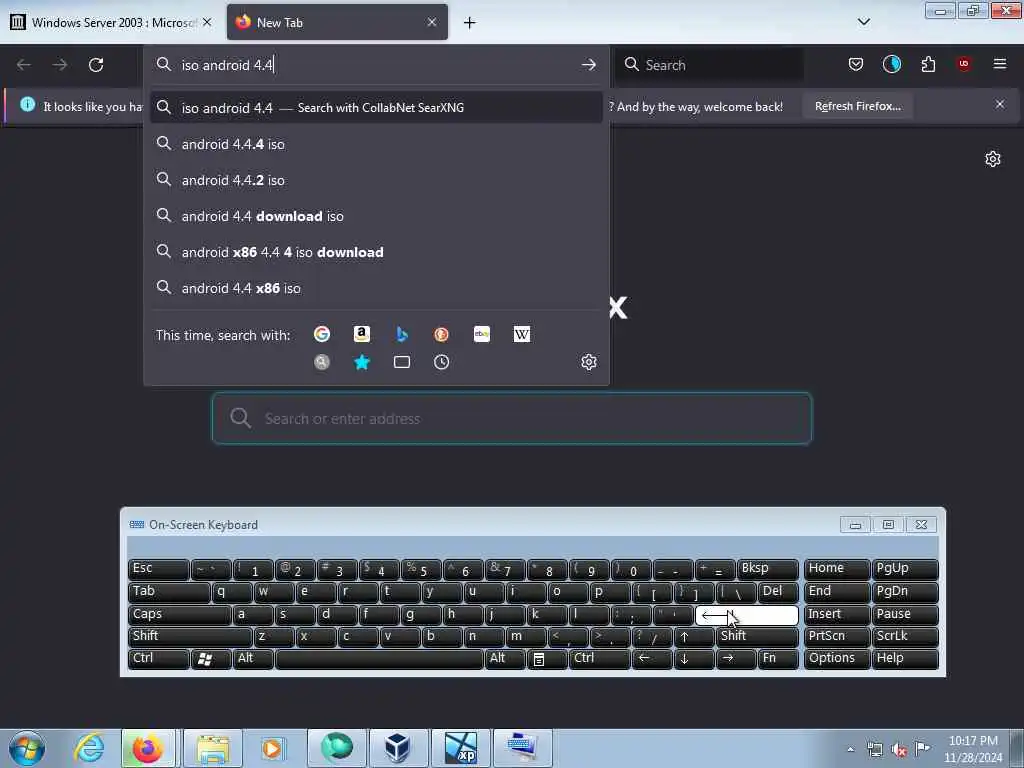Click the address bar with iso android 4.4
1024x768 pixels.
tap(376, 65)
